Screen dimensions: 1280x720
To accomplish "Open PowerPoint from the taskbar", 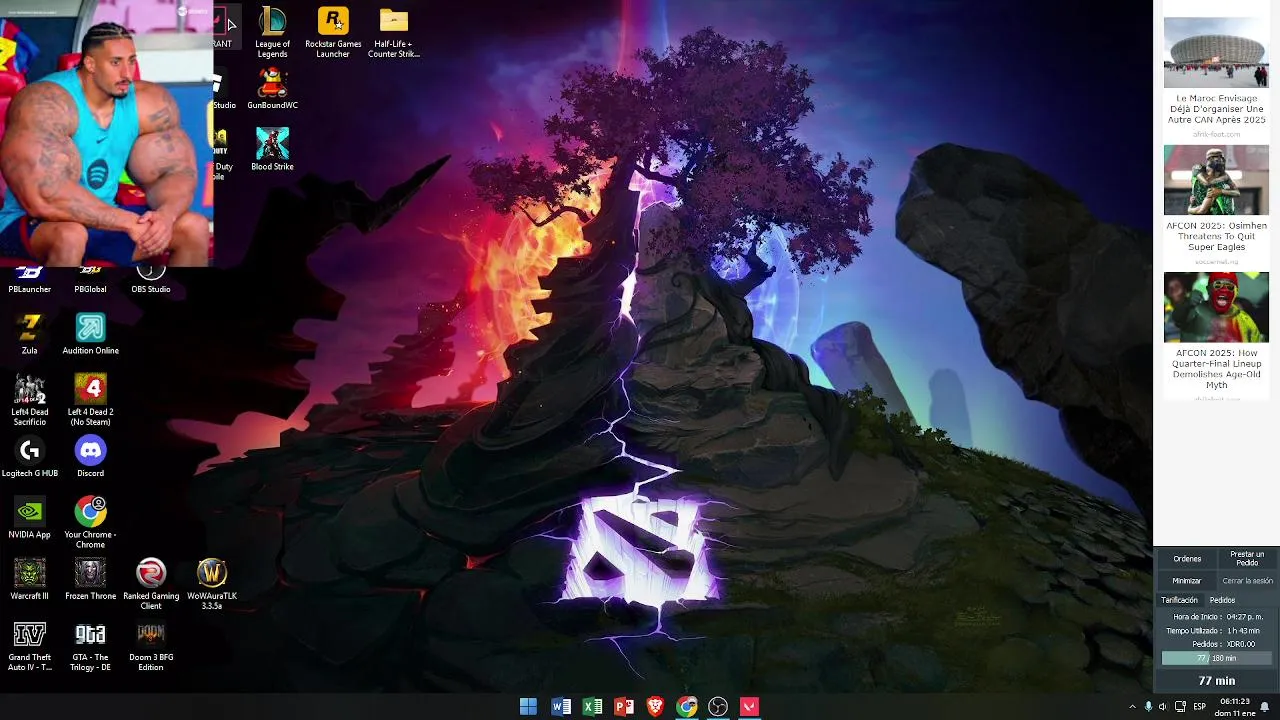I will 624,707.
